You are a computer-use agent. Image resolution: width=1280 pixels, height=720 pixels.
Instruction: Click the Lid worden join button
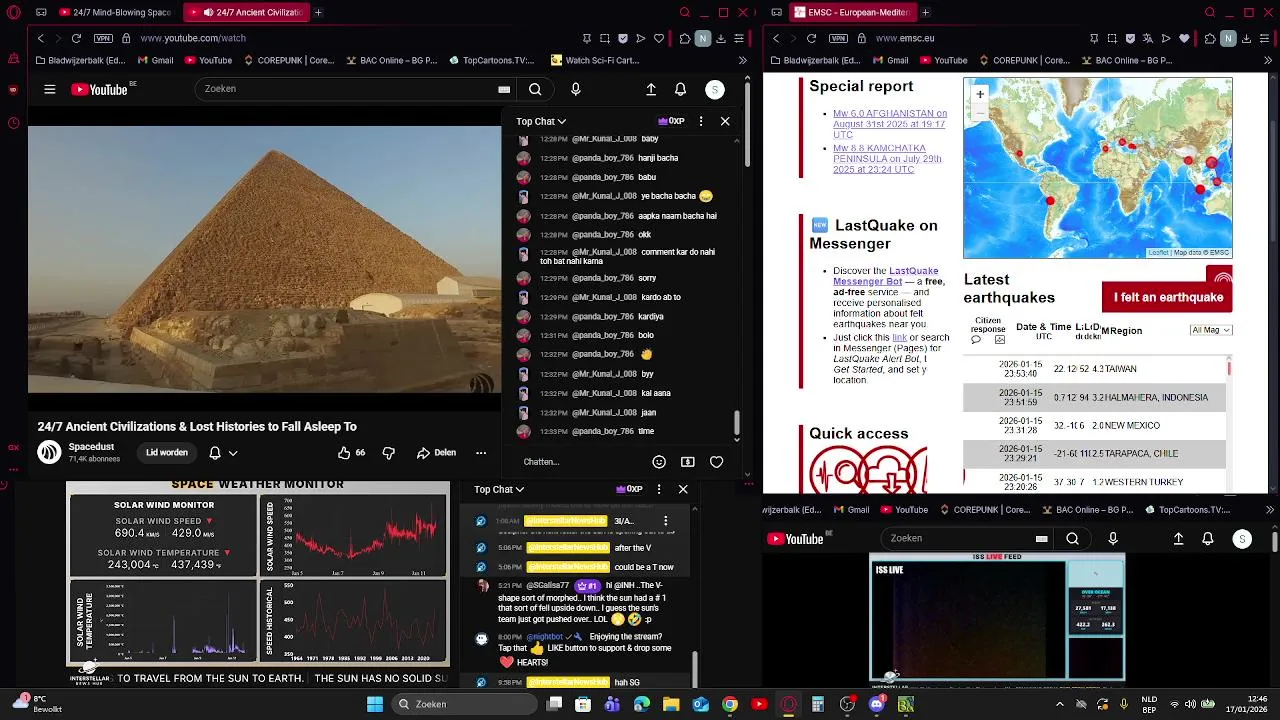coord(167,452)
